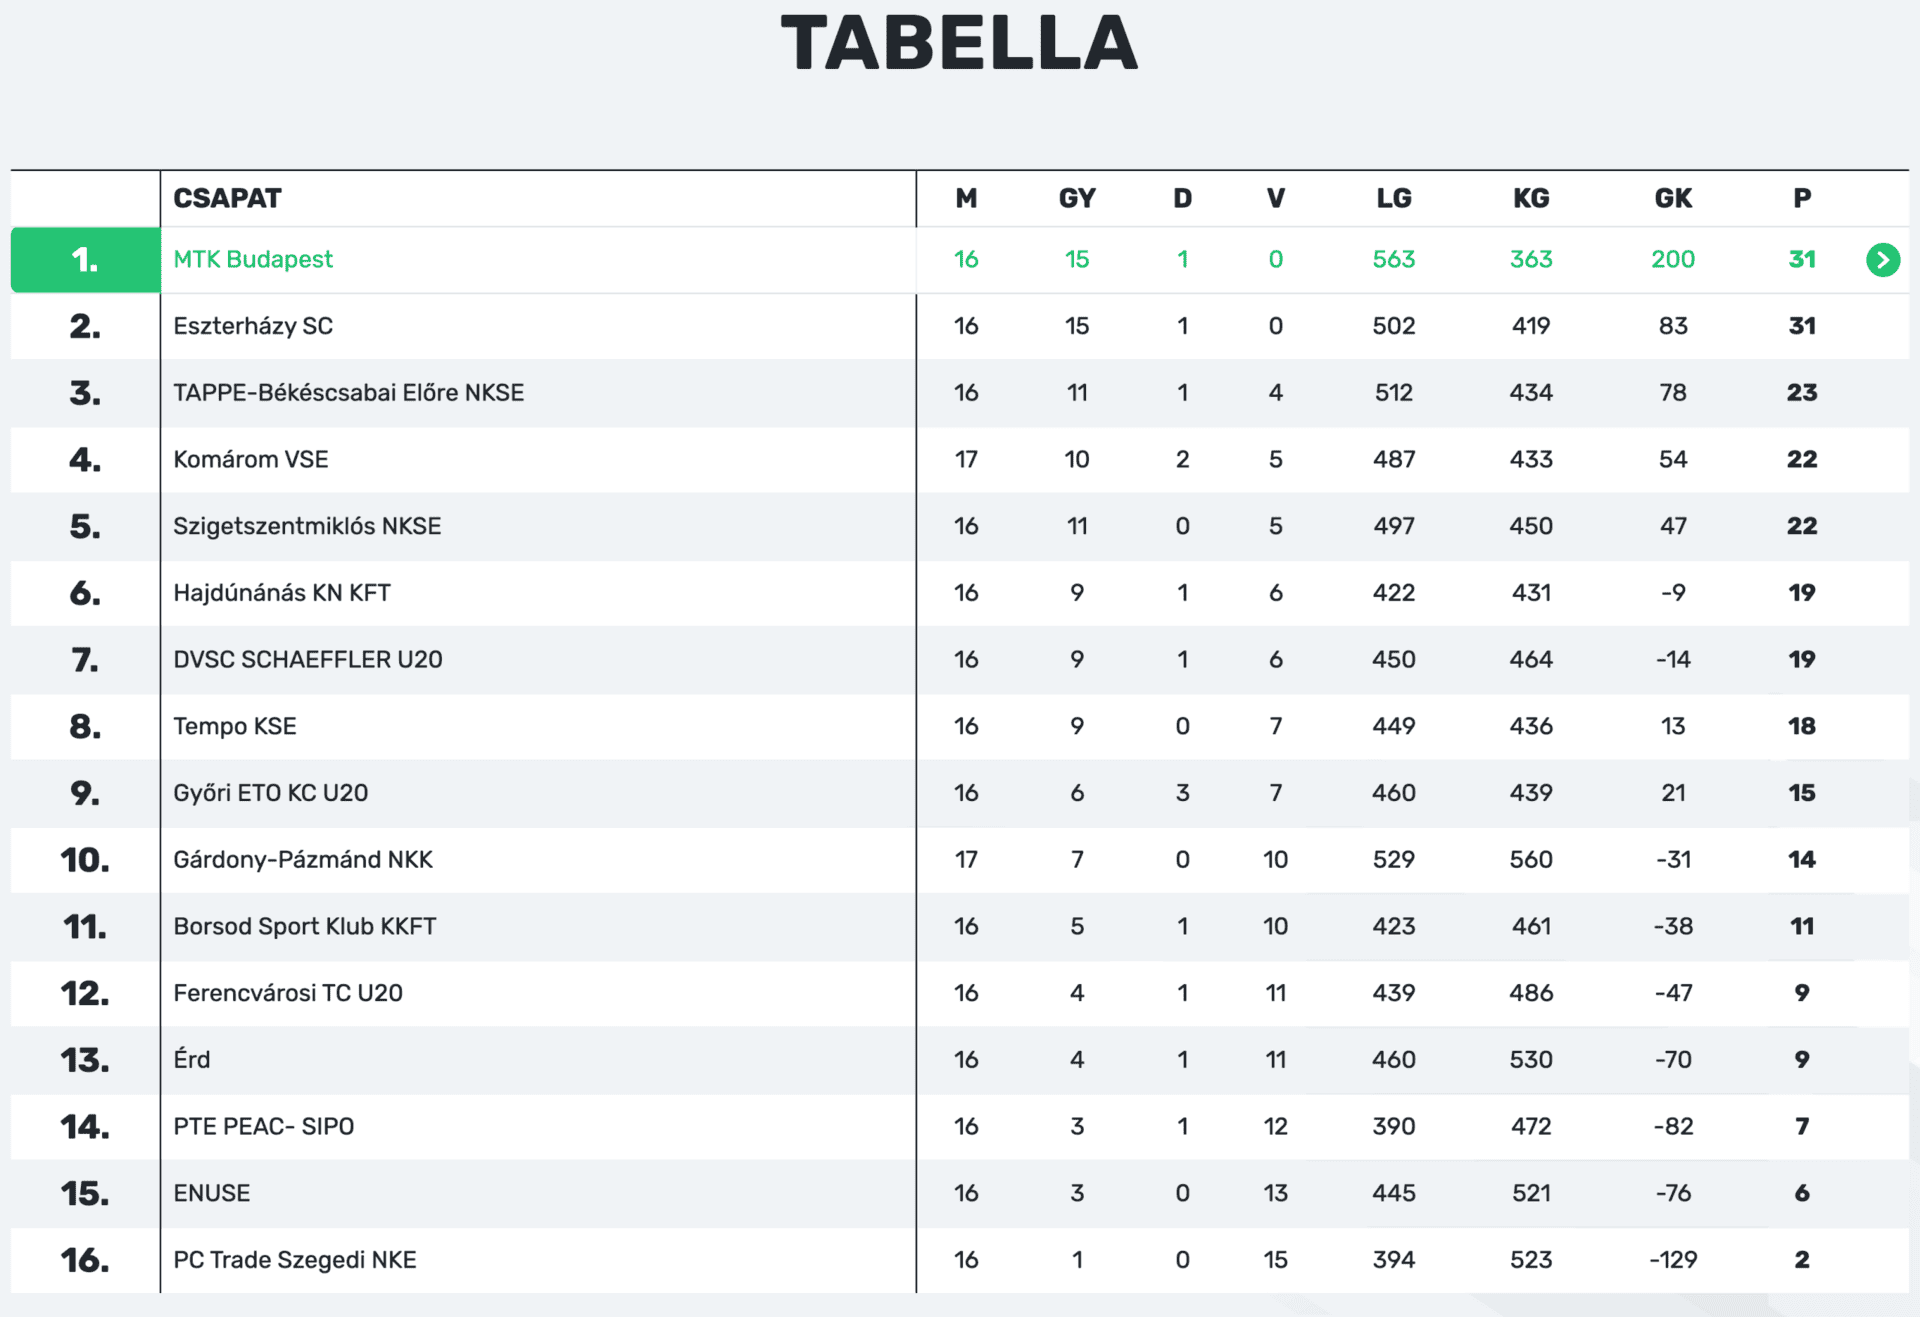Open PC Trade Szegedi NKE entry

(295, 1260)
